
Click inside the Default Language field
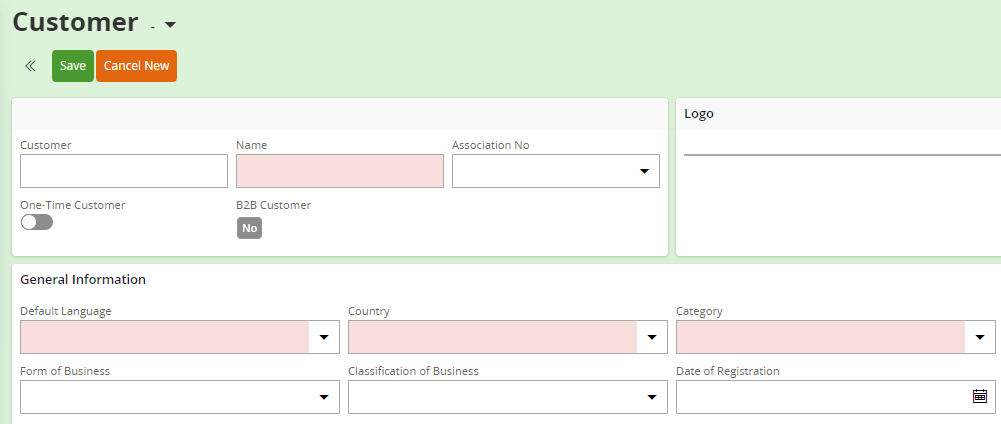(164, 338)
